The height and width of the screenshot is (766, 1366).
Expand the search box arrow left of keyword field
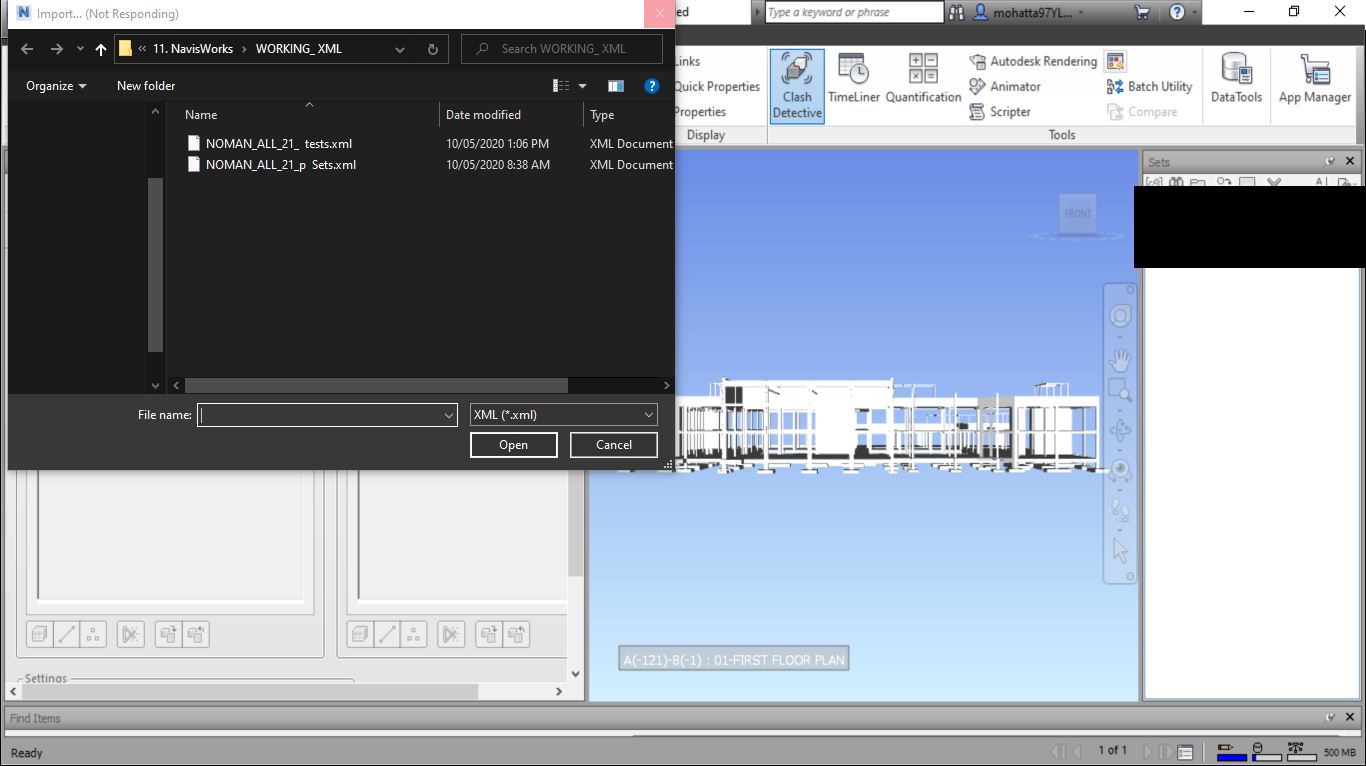758,12
